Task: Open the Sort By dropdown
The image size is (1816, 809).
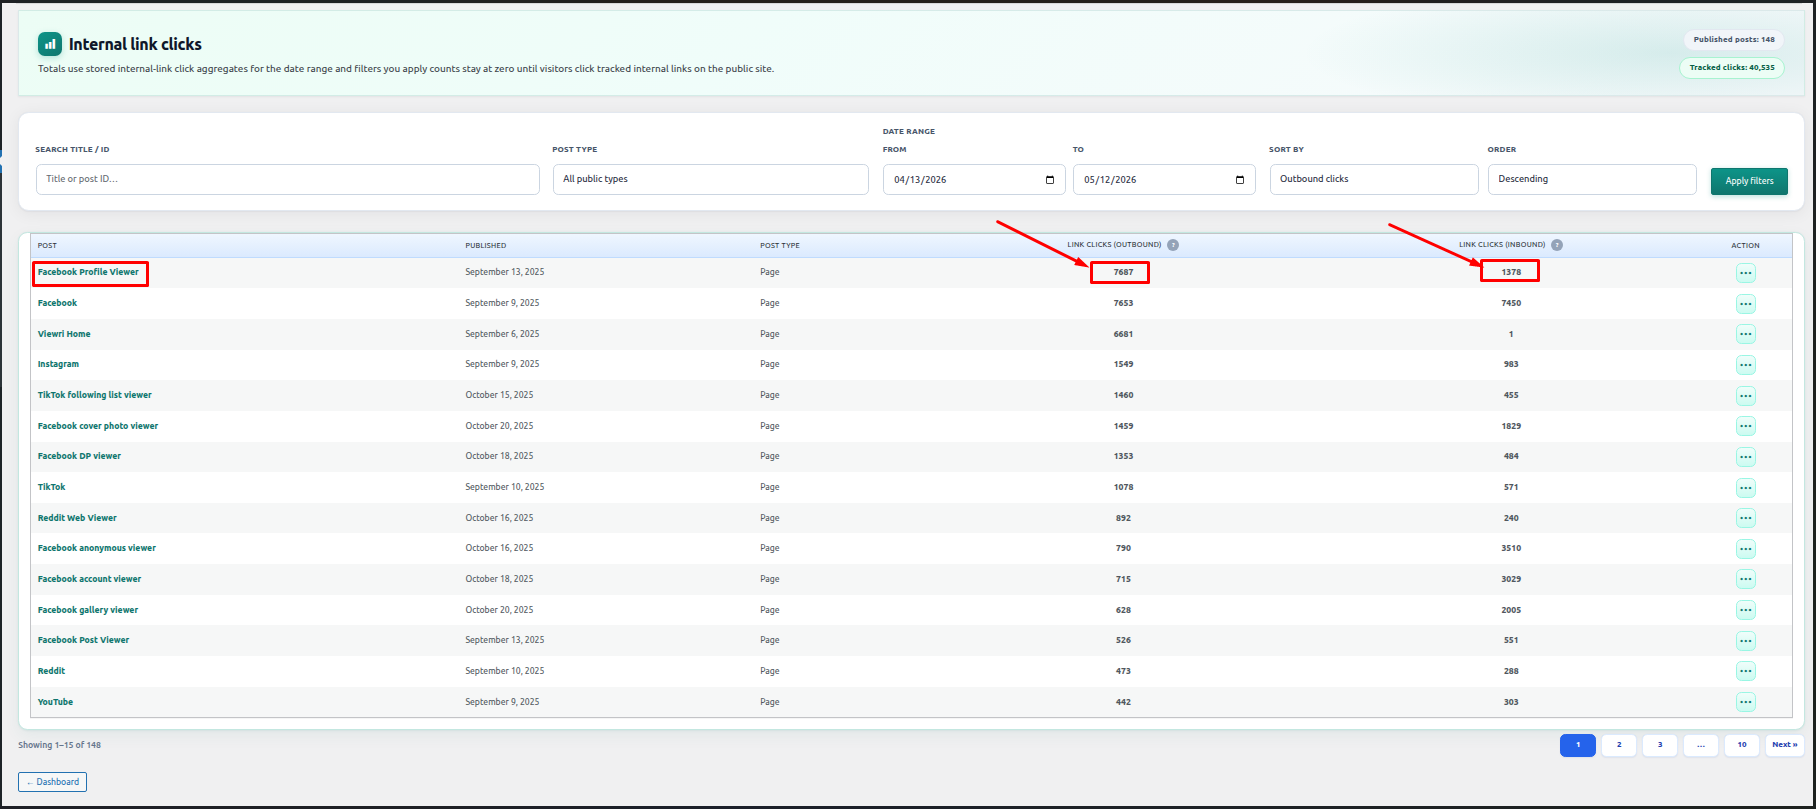Action: point(1373,179)
